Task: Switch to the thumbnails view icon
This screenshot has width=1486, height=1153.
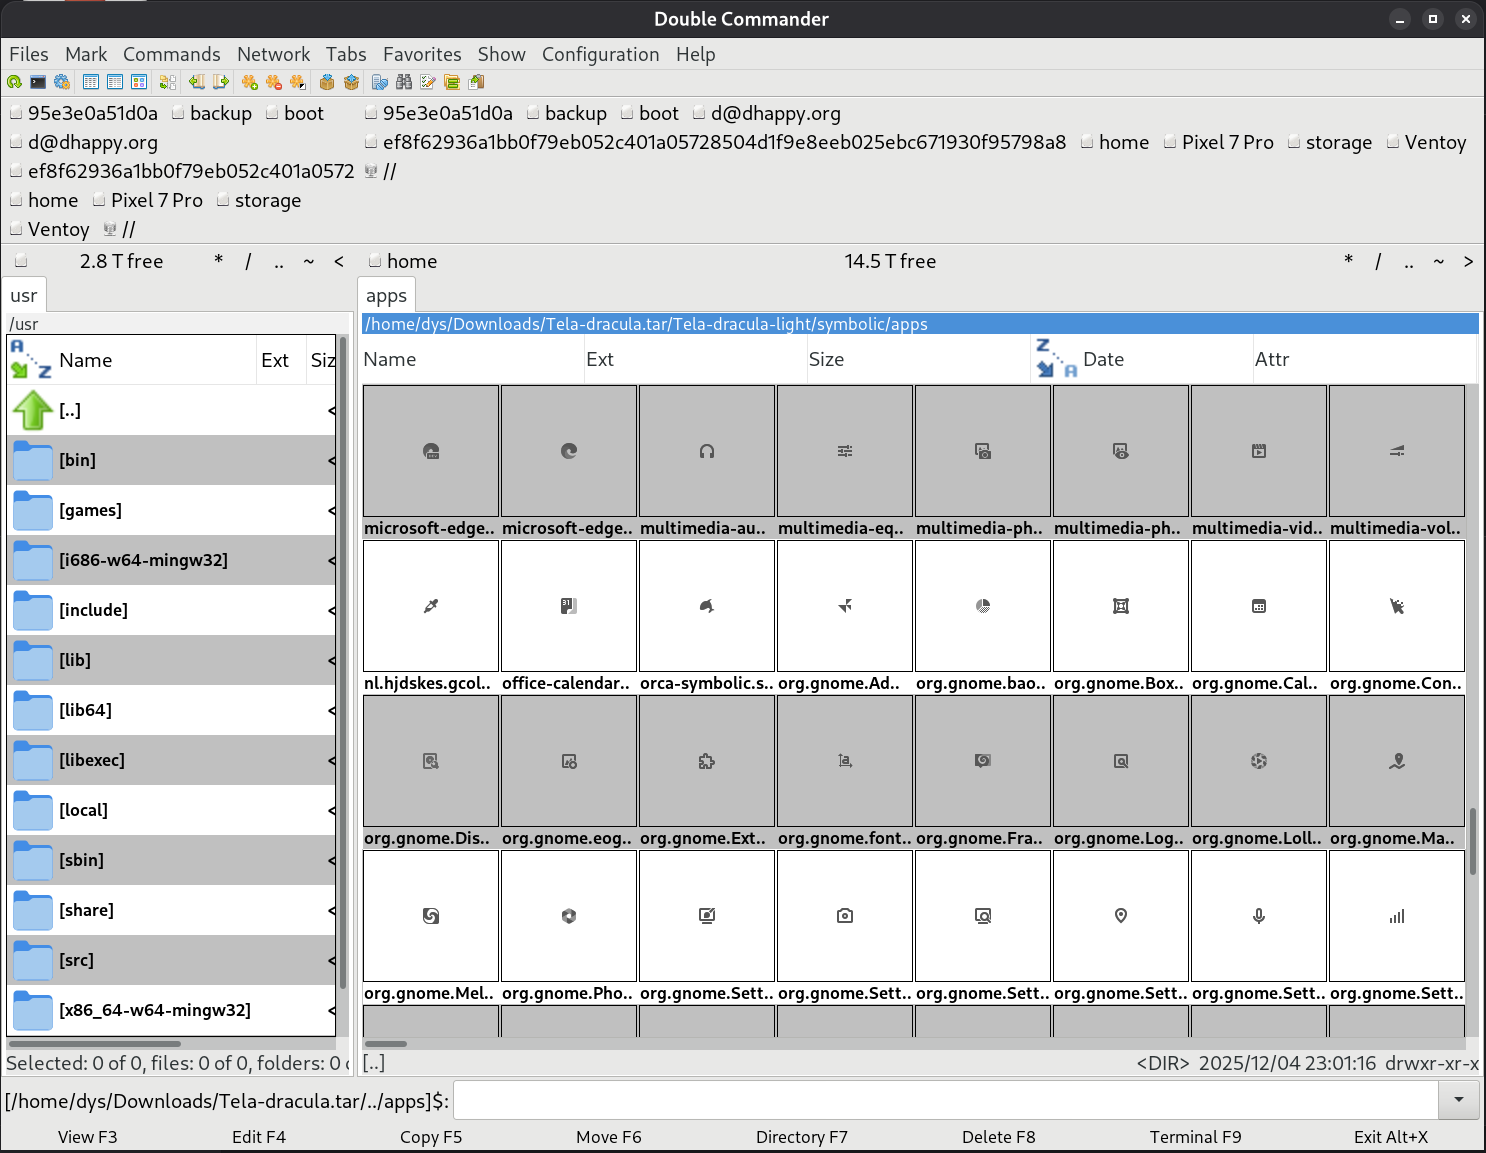Action: click(139, 82)
